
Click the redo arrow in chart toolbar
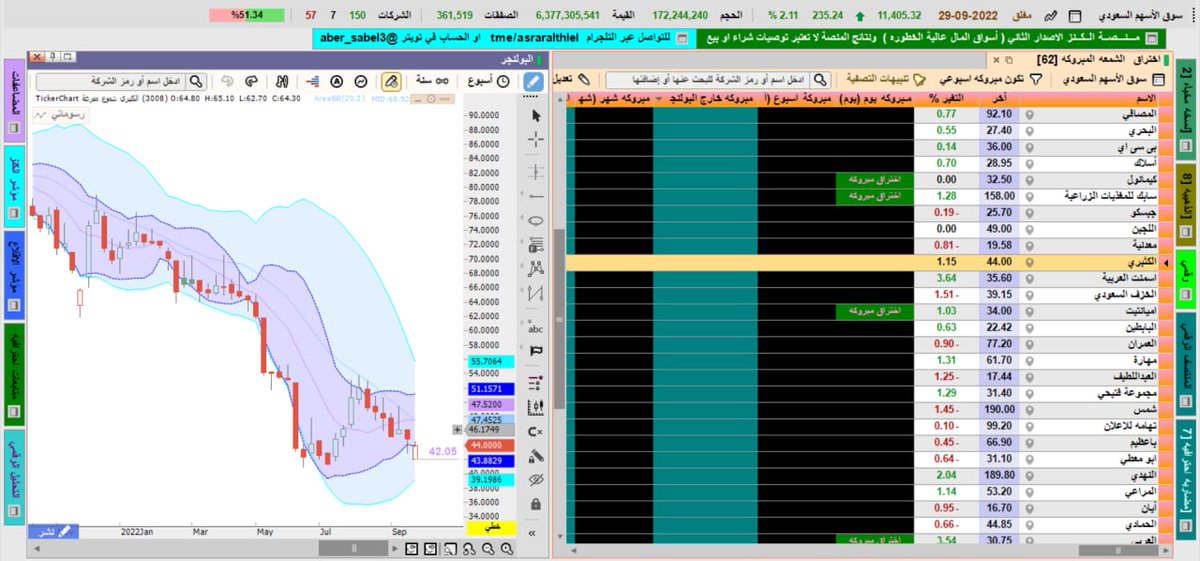[251, 82]
